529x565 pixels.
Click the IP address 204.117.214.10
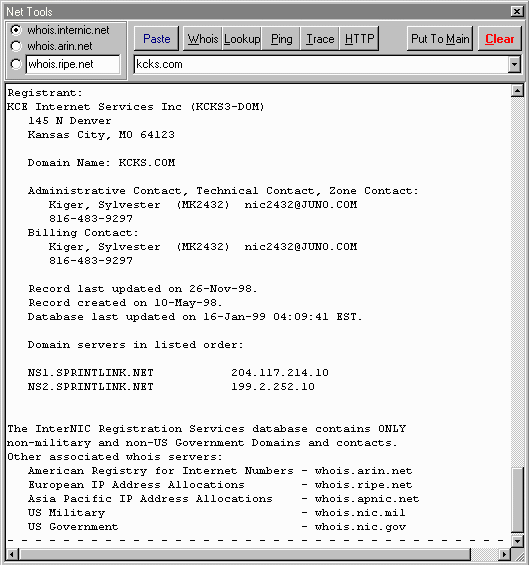[280, 373]
